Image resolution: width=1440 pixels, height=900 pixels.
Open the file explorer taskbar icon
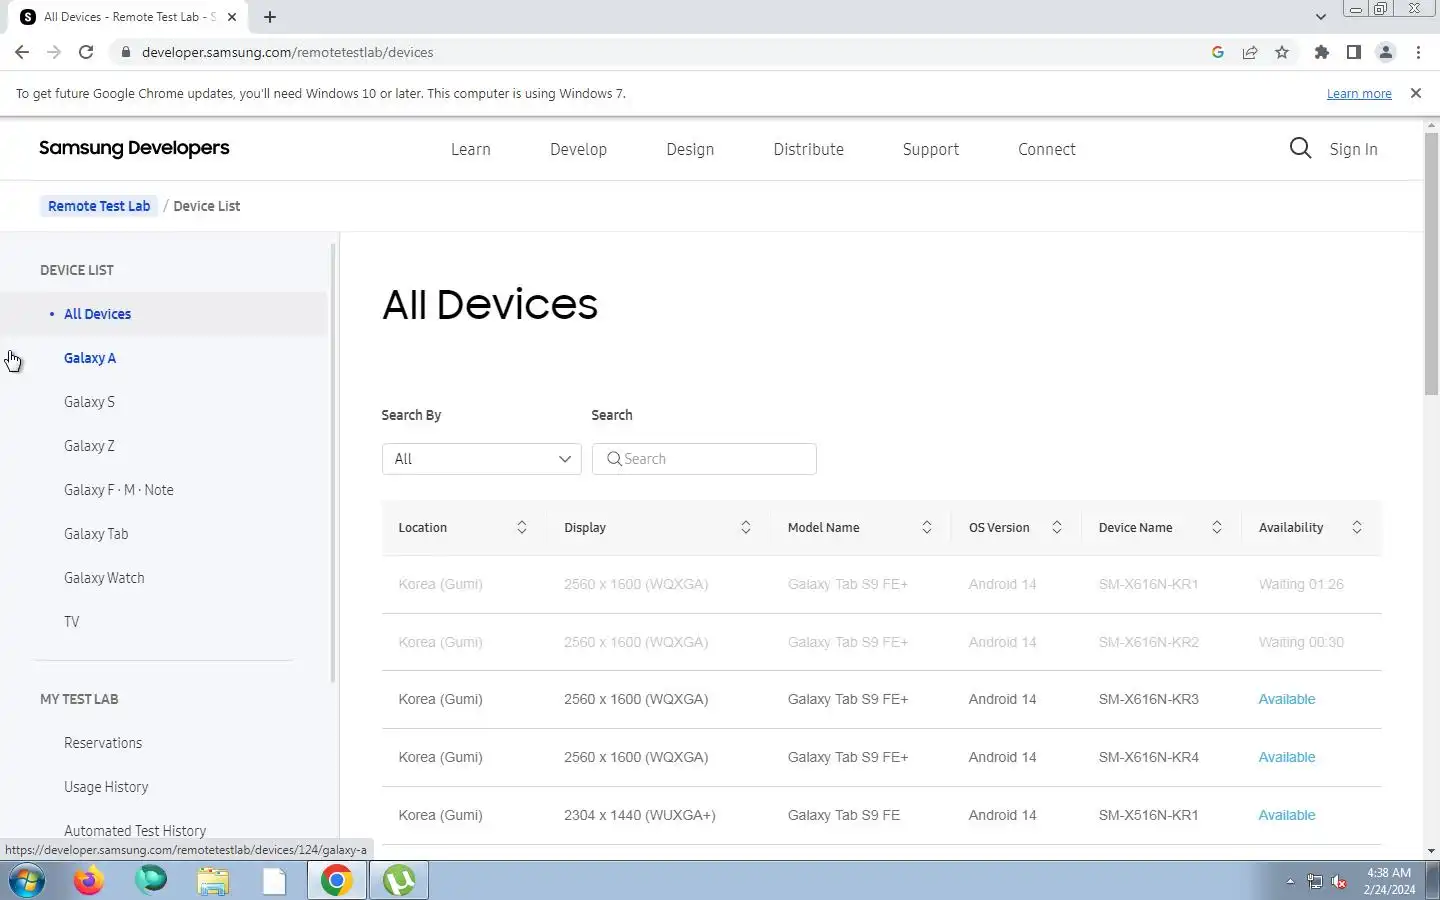[213, 881]
